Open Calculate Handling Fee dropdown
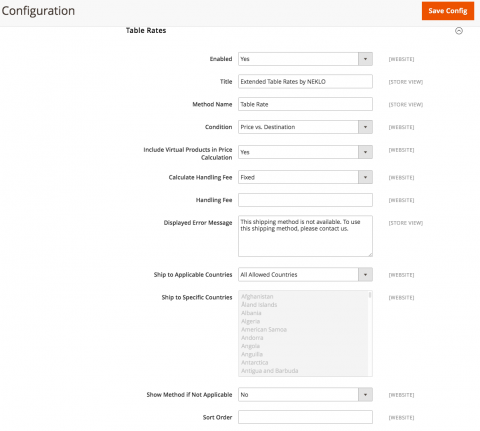The image size is (480, 431). coord(305,177)
